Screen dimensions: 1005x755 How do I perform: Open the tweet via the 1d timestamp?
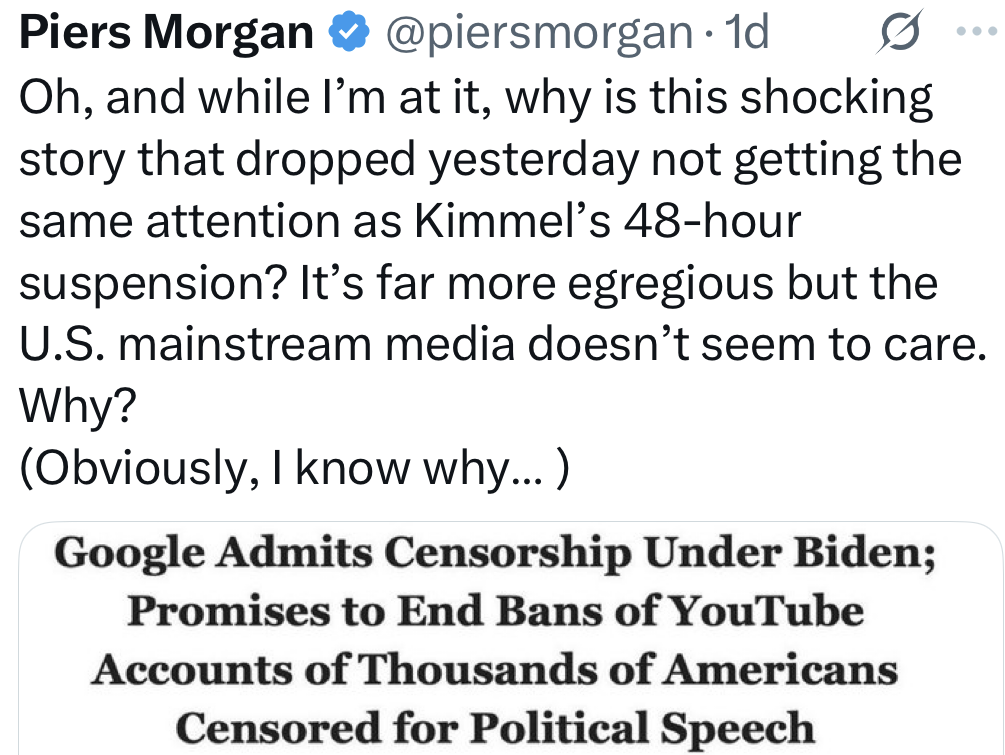747,34
